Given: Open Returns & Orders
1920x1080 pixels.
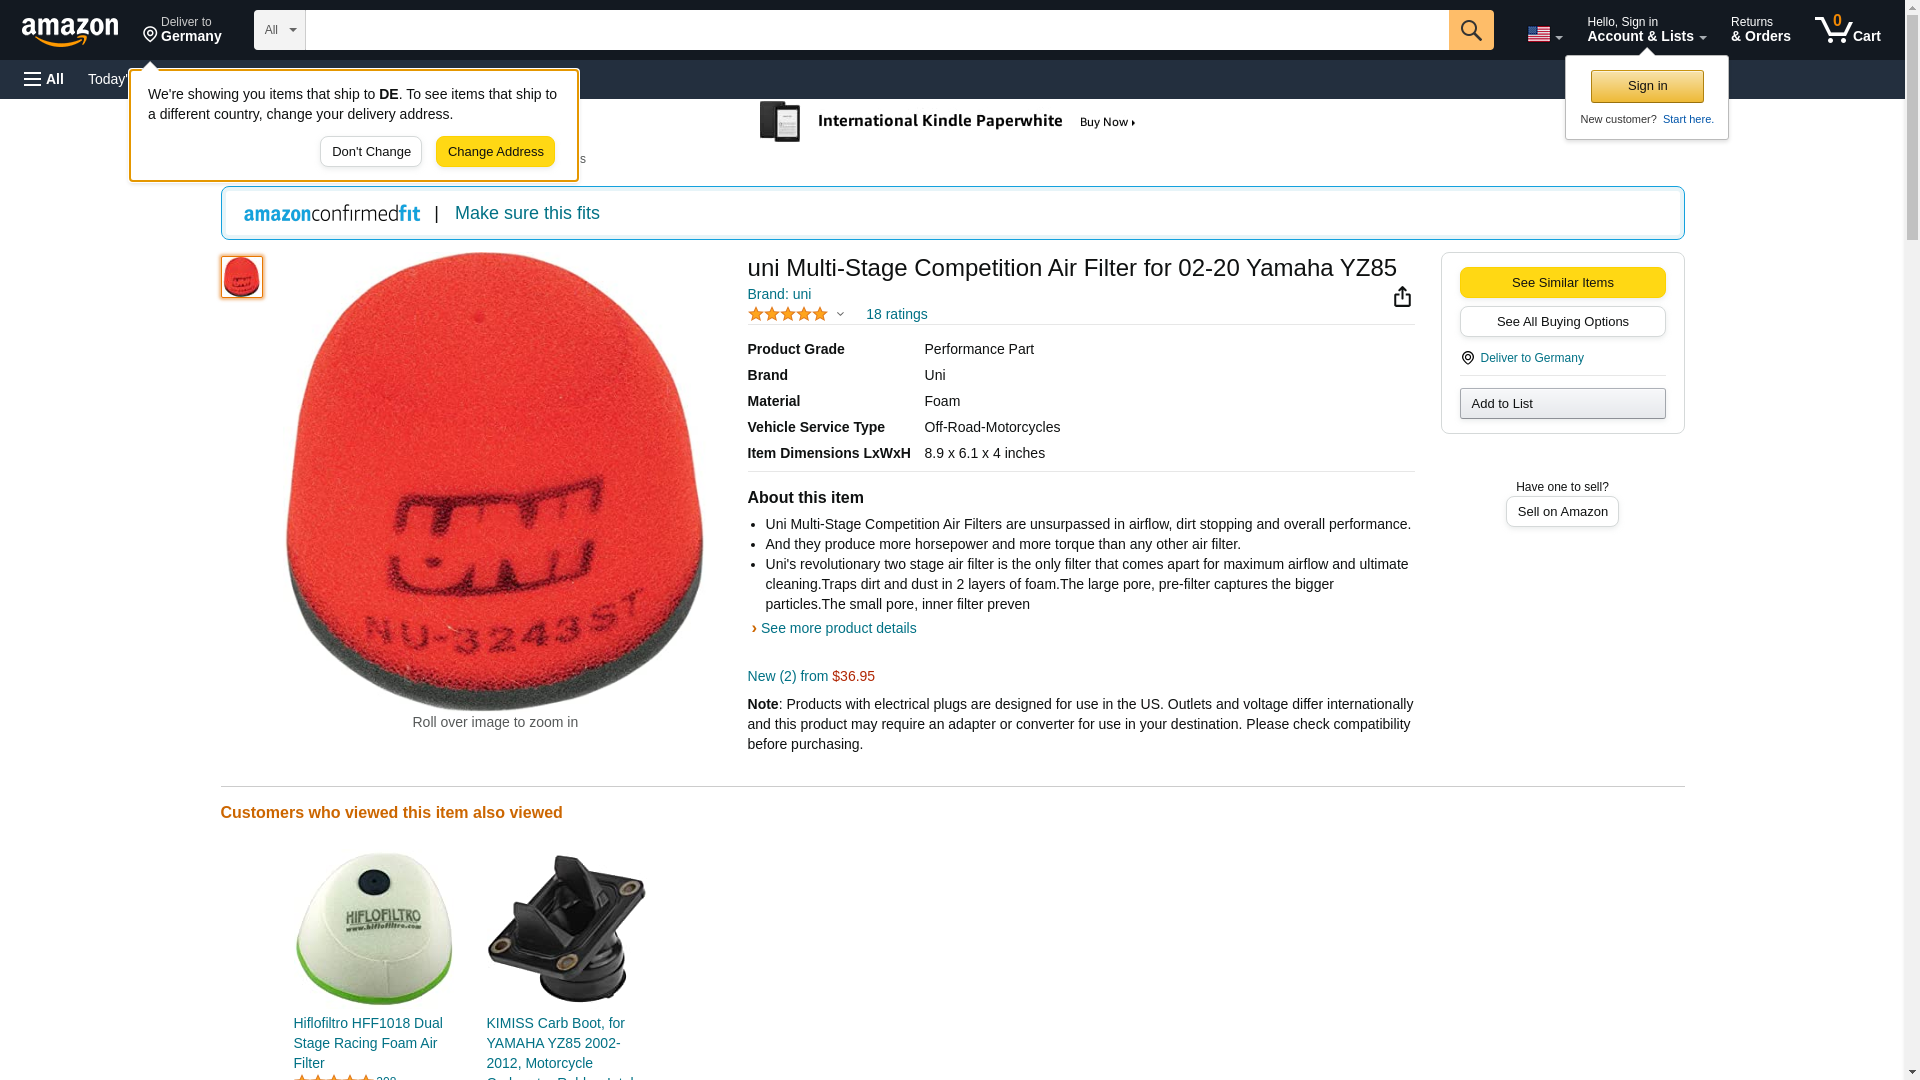Looking at the screenshot, I should 1760,30.
